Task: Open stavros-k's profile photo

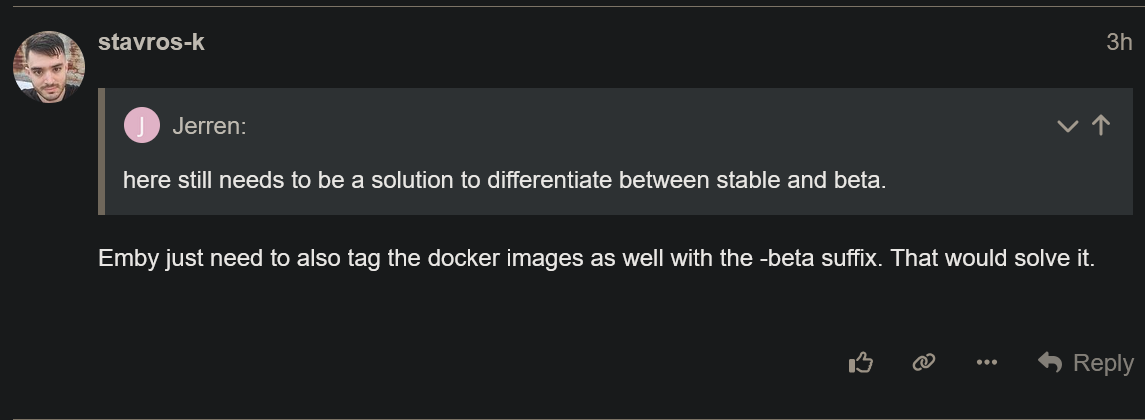Action: pyautogui.click(x=48, y=66)
